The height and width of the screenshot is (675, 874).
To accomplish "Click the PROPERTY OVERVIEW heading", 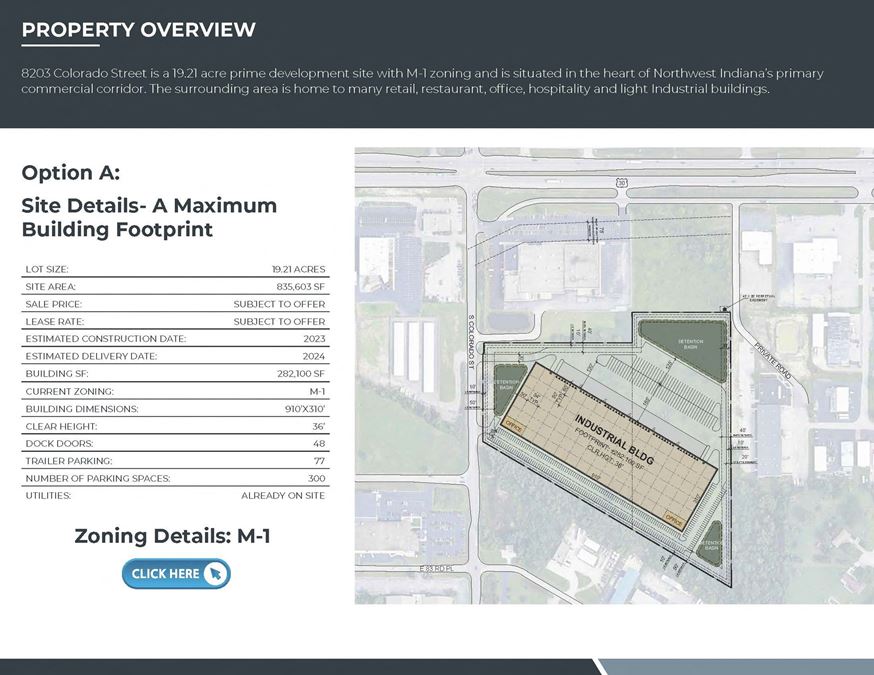I will coord(138,30).
